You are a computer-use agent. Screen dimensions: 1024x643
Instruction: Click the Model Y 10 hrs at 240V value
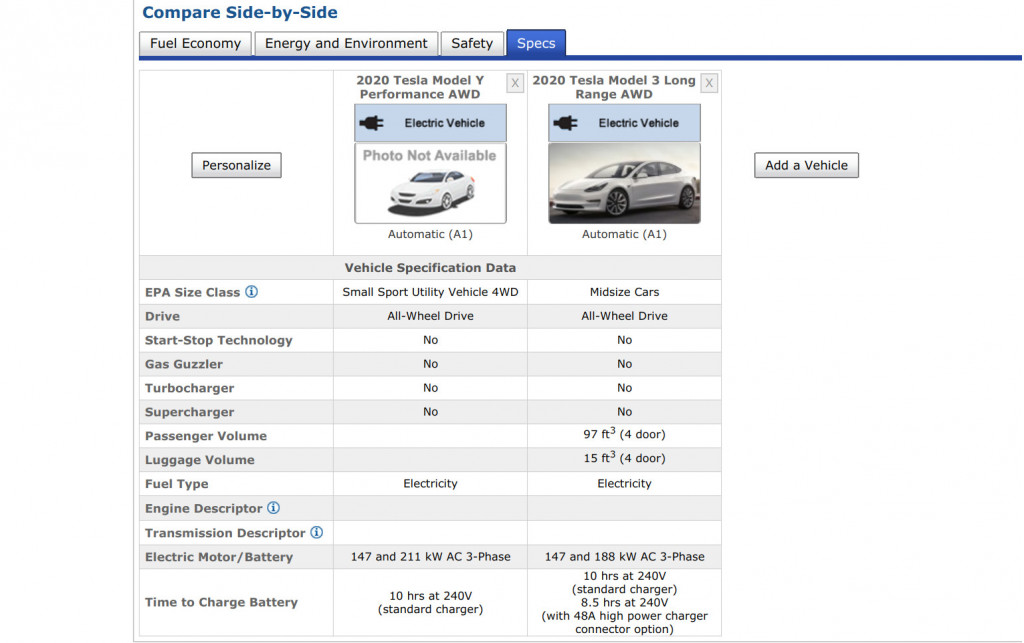430,596
